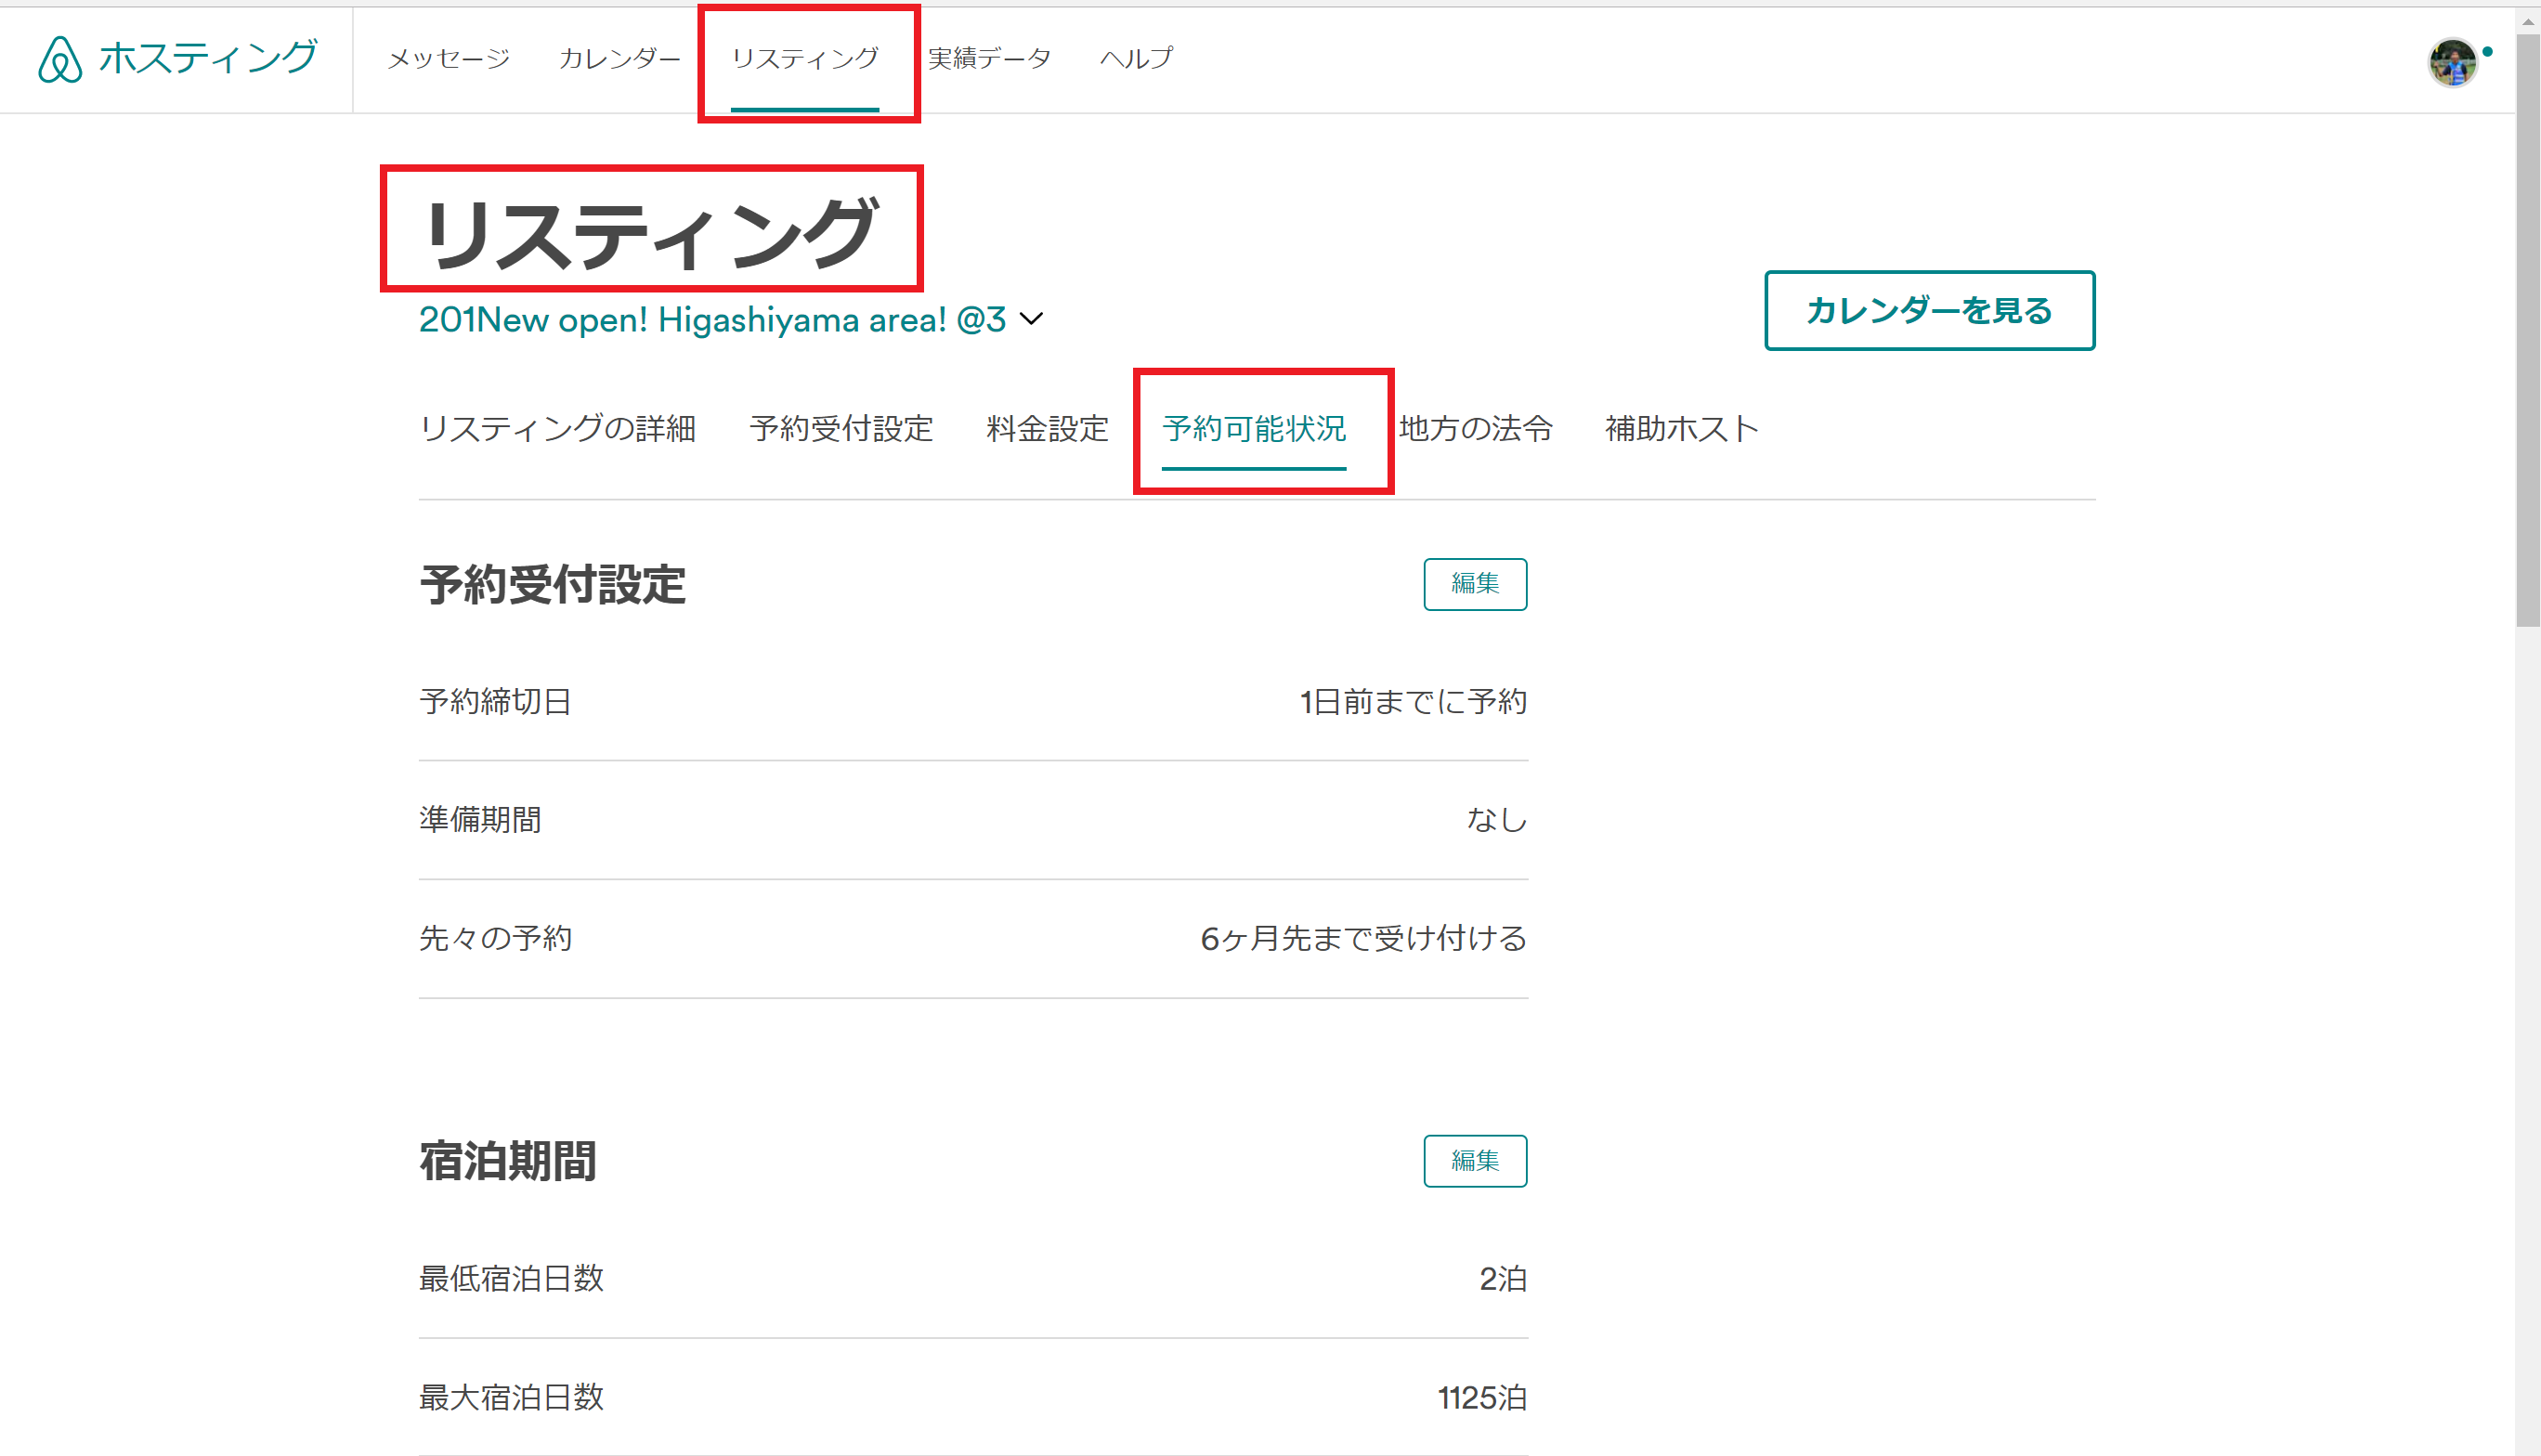The height and width of the screenshot is (1456, 2541).
Task: Go to the カレンダー menu item
Action: pos(619,59)
